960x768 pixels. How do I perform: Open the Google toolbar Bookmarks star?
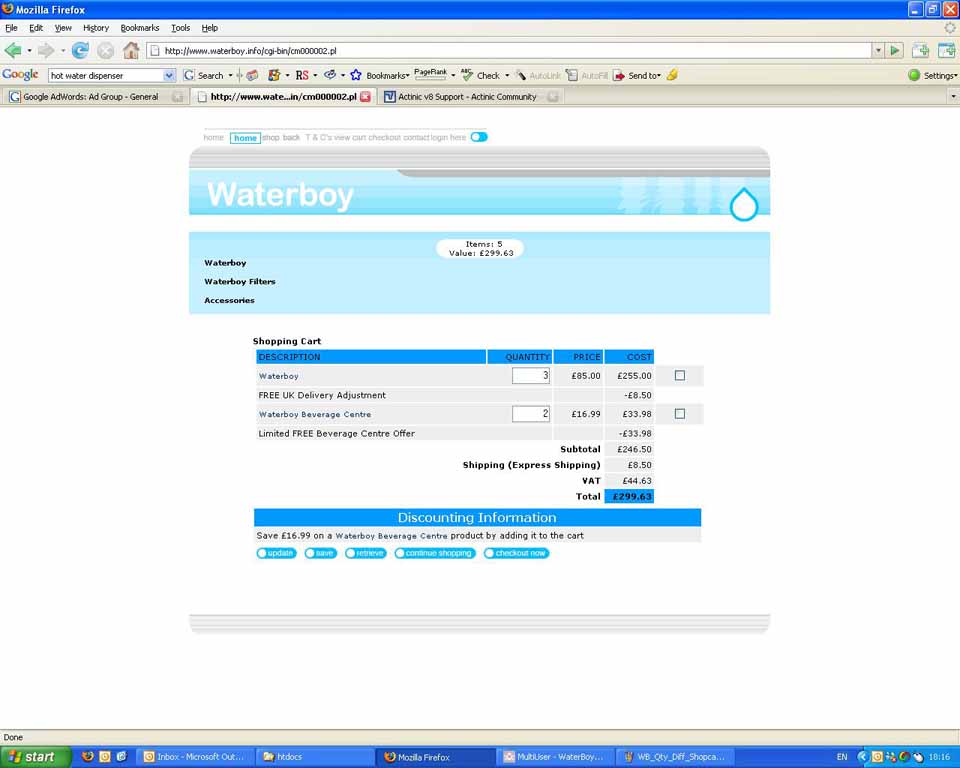[356, 75]
